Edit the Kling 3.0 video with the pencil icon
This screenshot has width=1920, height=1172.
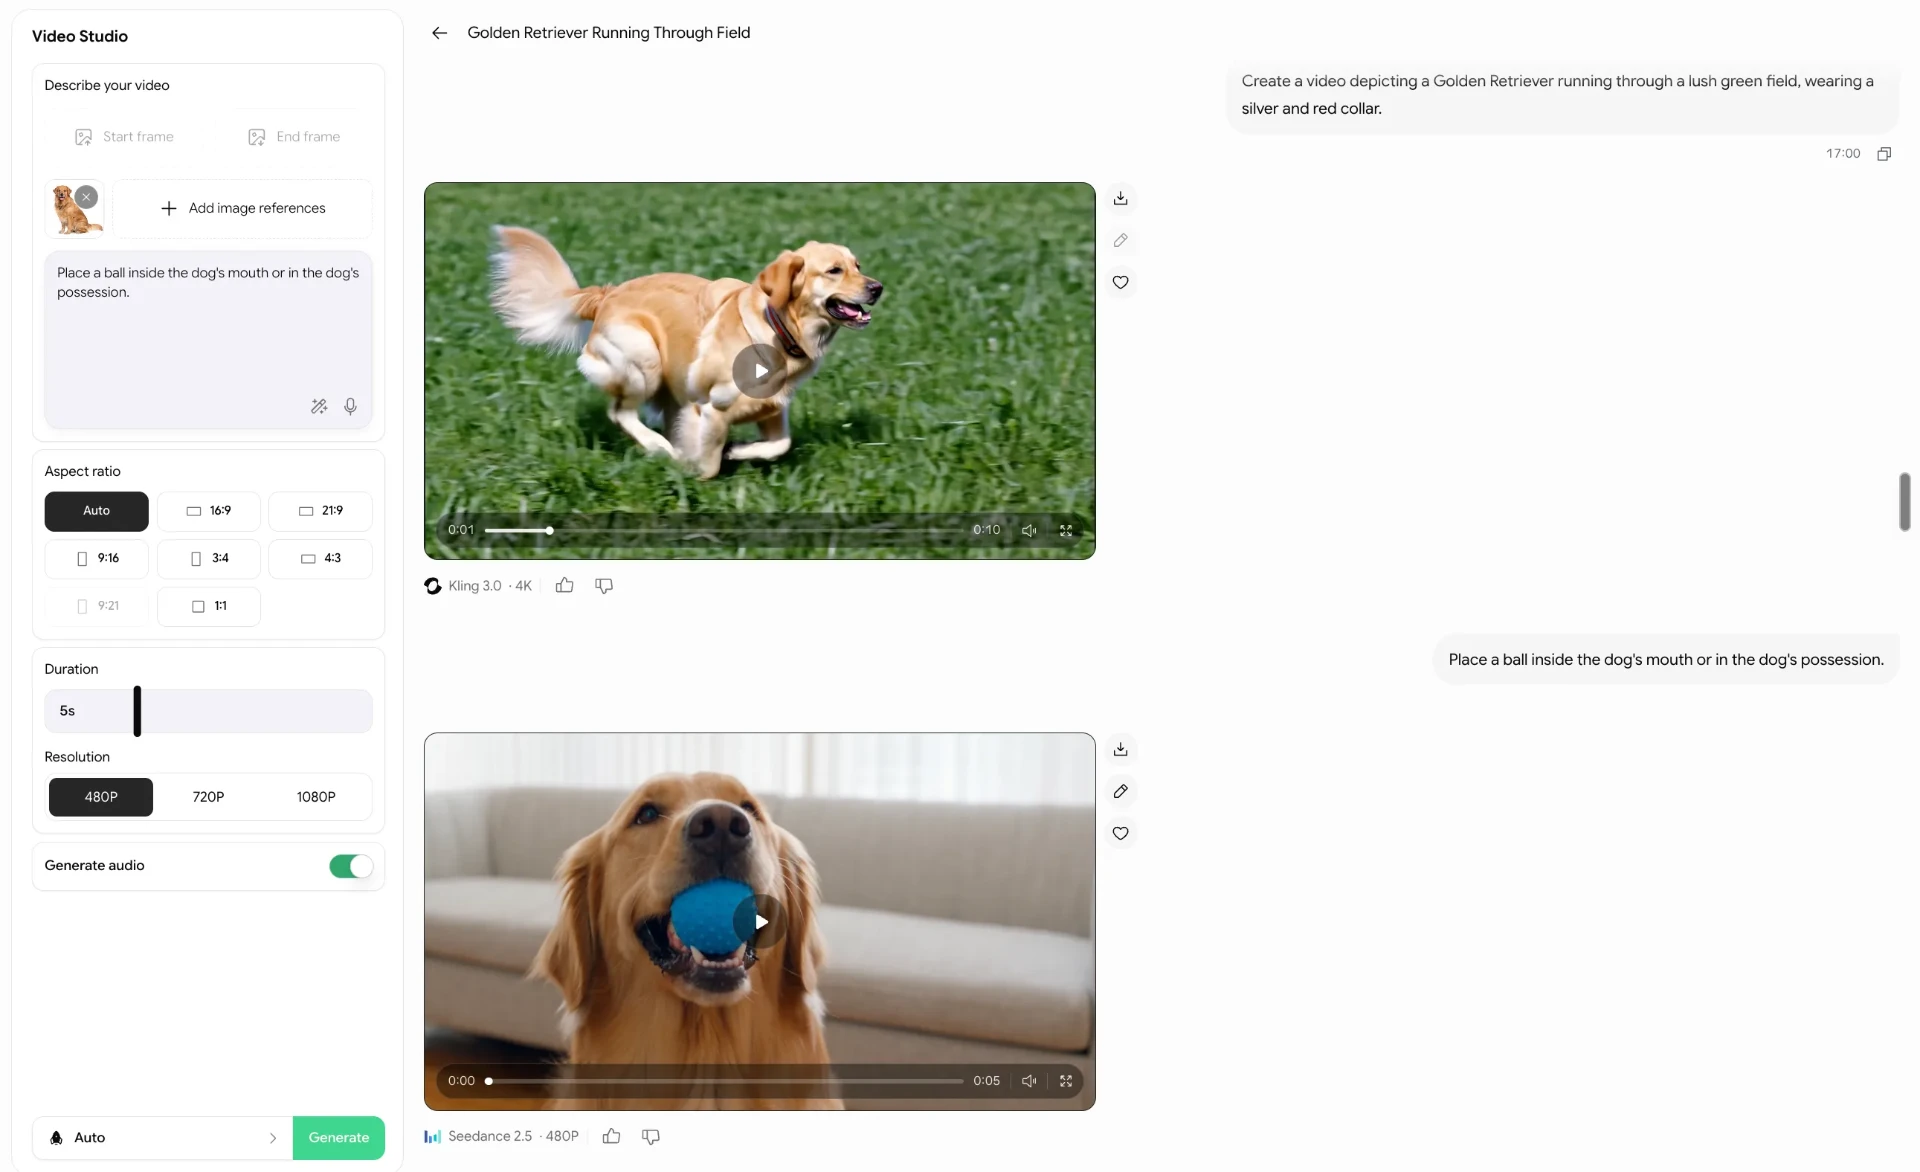point(1120,240)
